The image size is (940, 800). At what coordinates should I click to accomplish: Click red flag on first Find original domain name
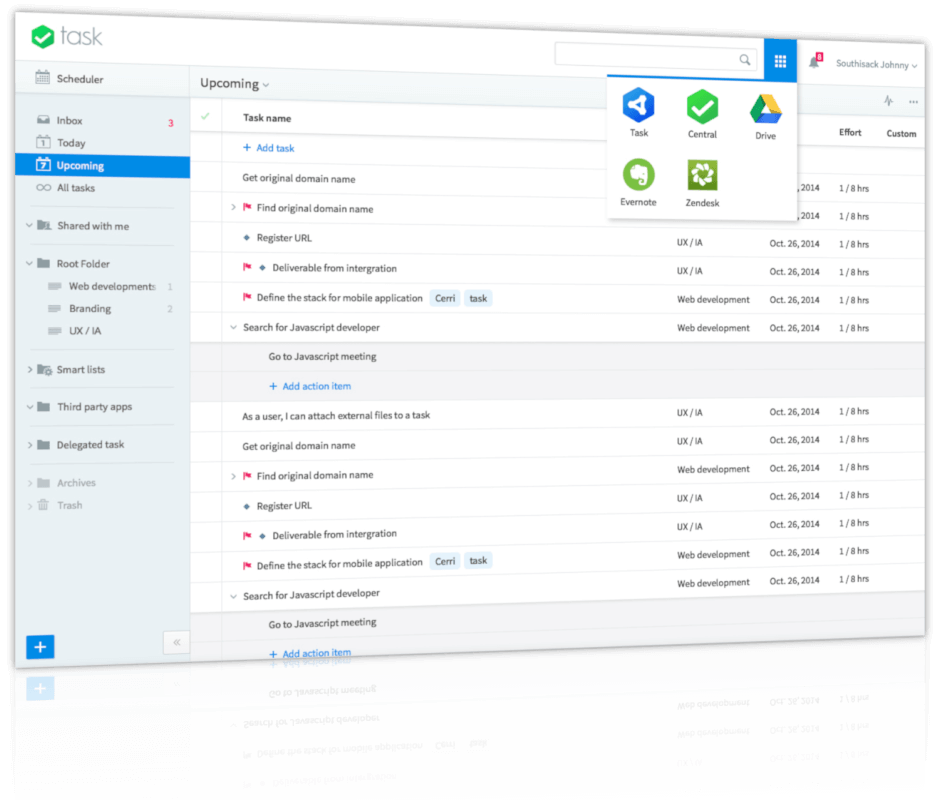(x=247, y=207)
